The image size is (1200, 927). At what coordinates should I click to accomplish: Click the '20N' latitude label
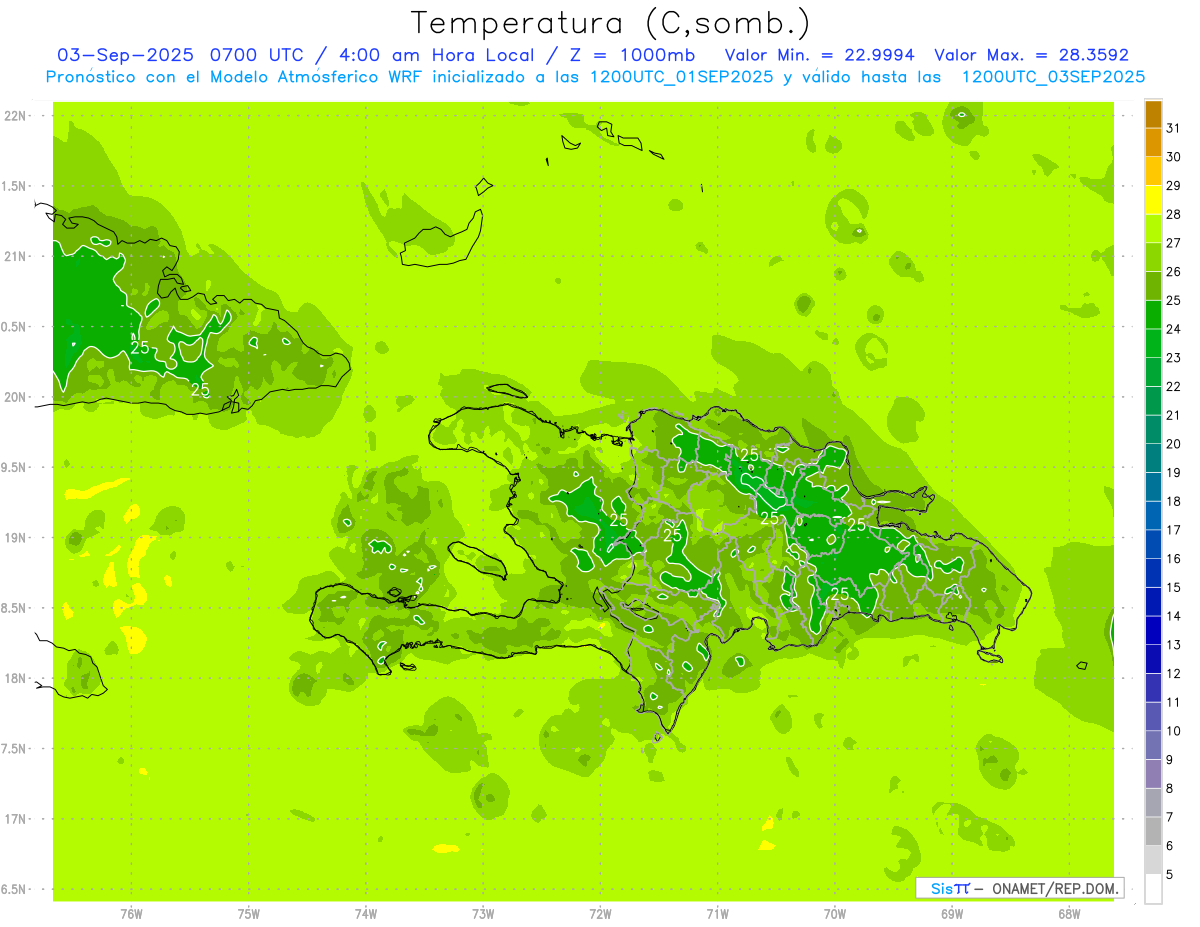16,397
